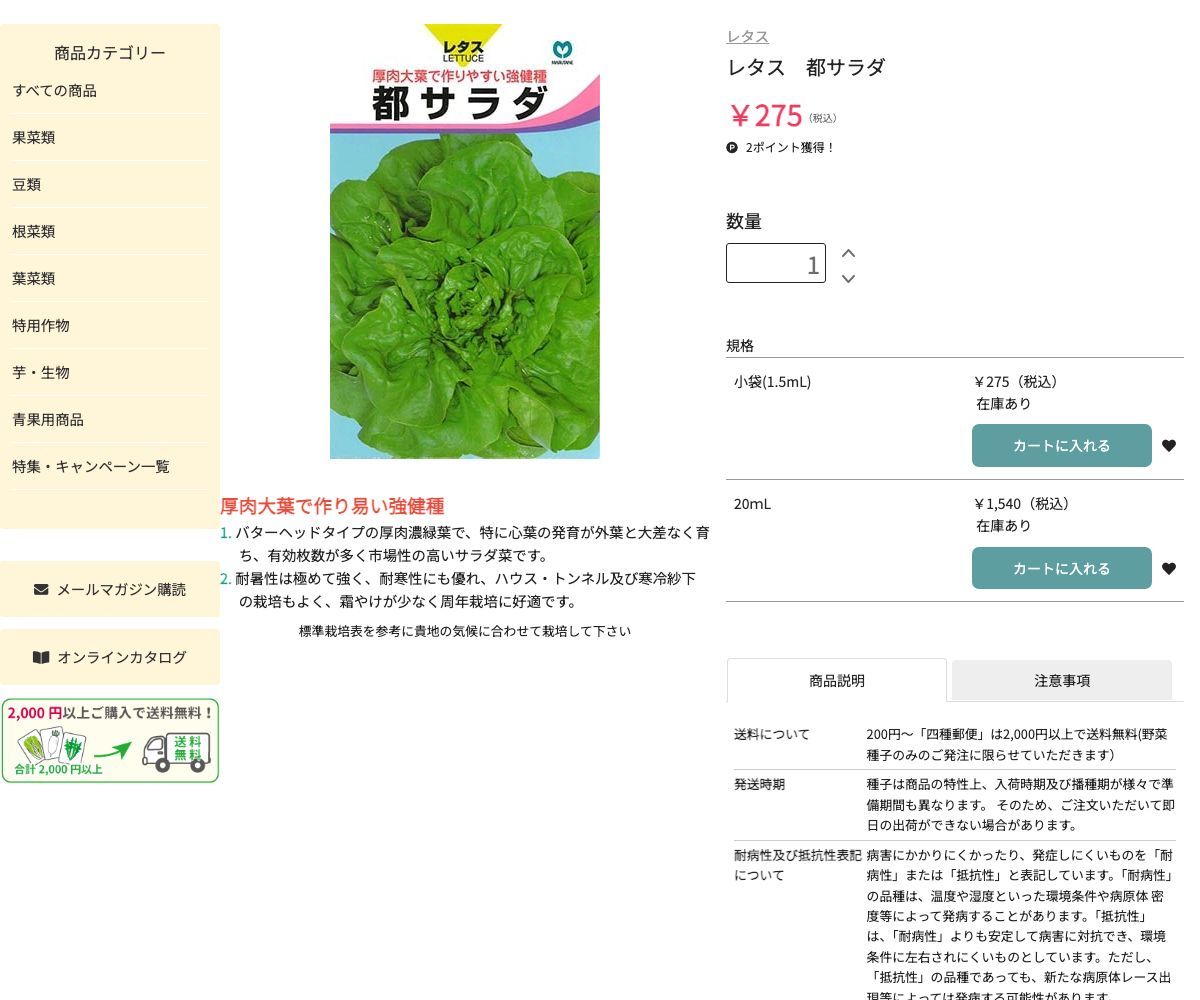This screenshot has width=1200, height=1000.
Task: Click カートに入れる for the 20mL size
Action: (x=1062, y=568)
